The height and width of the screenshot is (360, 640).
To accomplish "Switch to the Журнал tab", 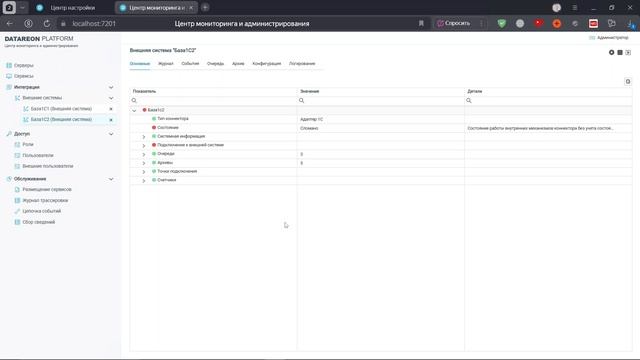I will [x=166, y=64].
